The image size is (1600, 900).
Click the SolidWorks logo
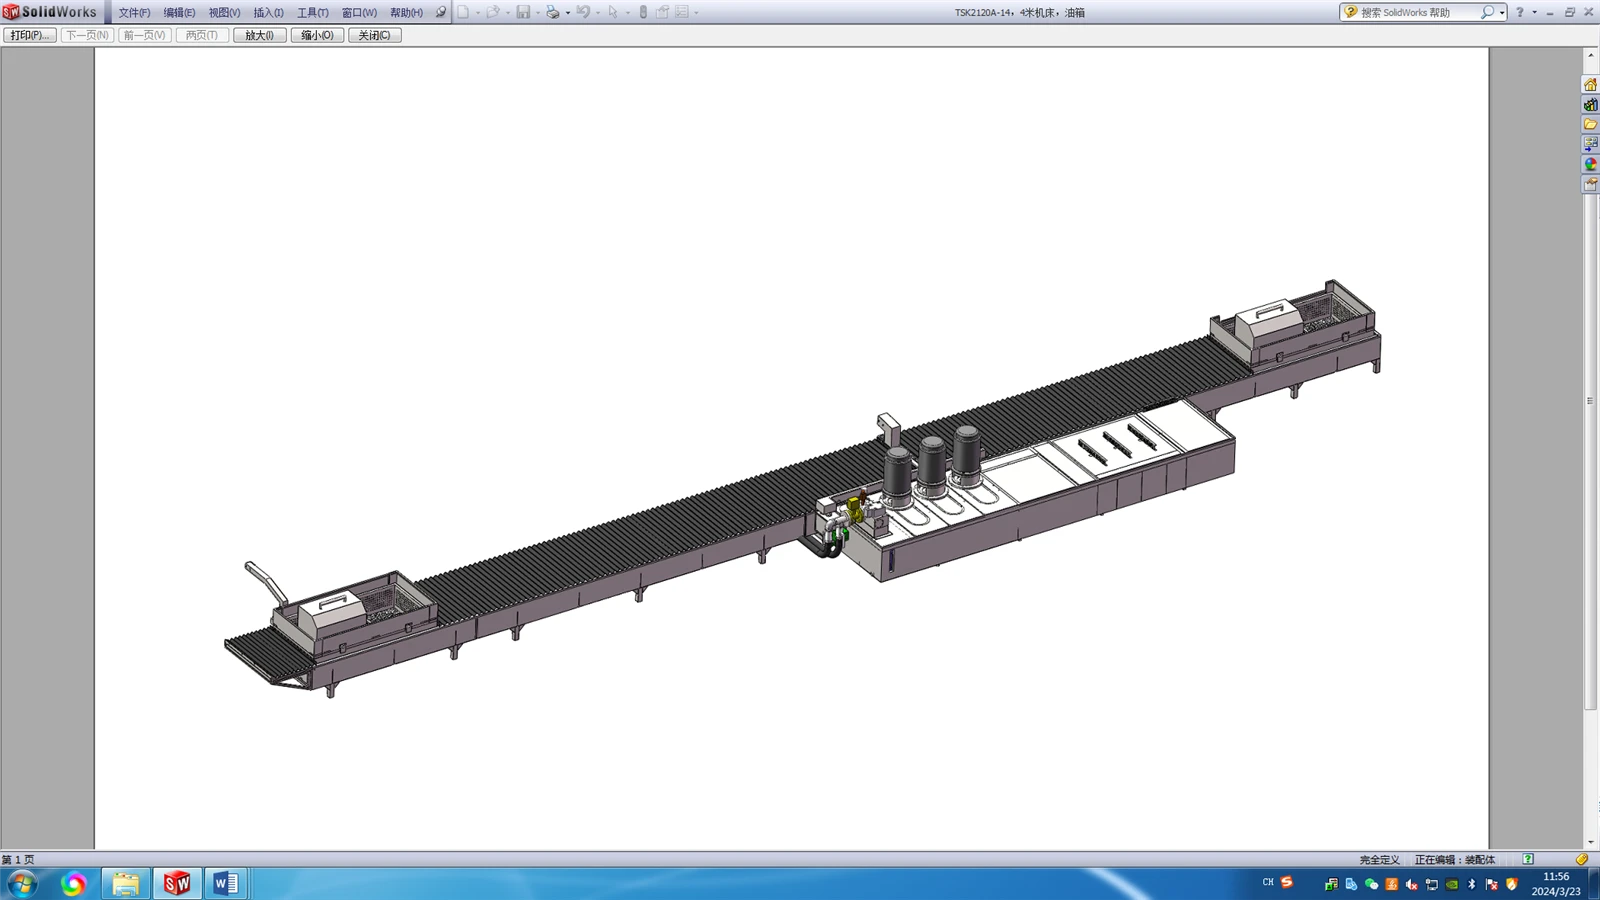50,12
